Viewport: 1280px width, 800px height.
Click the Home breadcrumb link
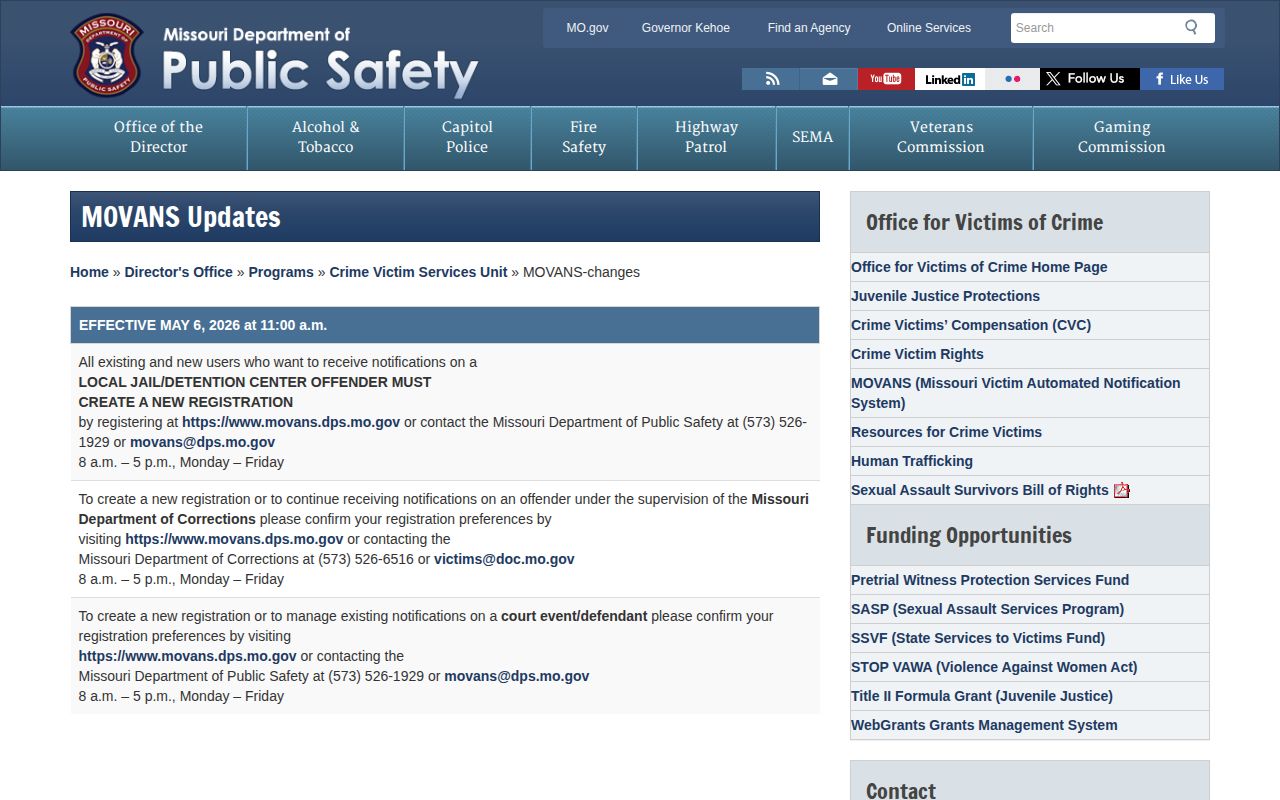[x=89, y=272]
